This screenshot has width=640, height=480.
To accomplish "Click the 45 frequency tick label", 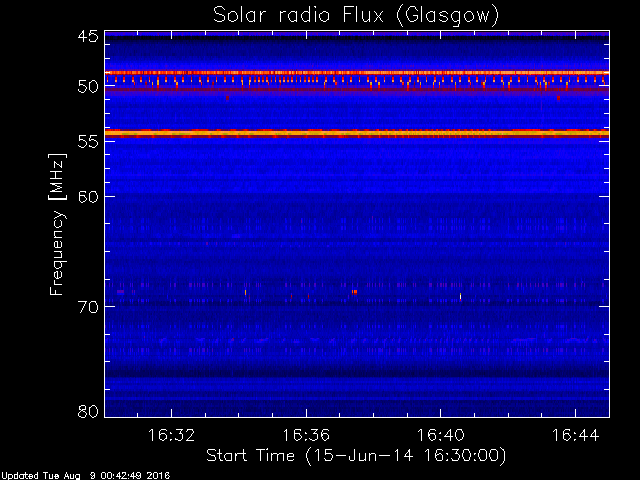I will (x=88, y=36).
